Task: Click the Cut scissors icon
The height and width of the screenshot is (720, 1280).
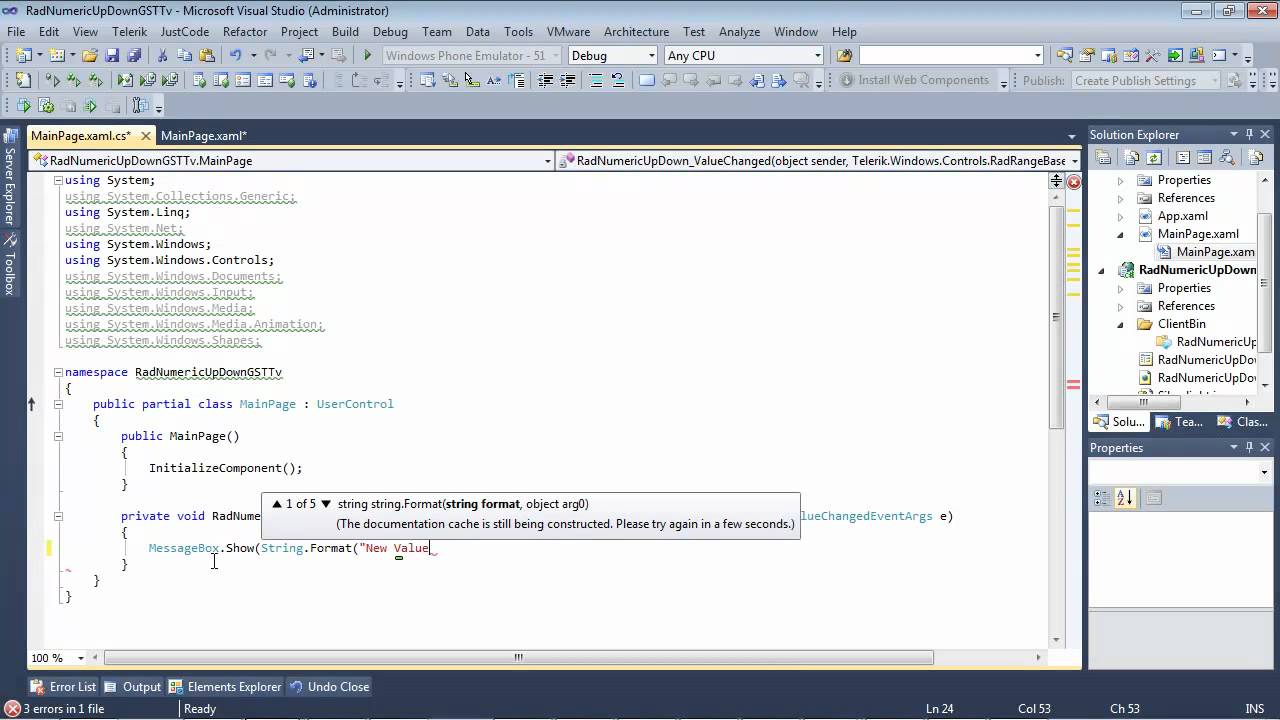Action: tap(163, 56)
